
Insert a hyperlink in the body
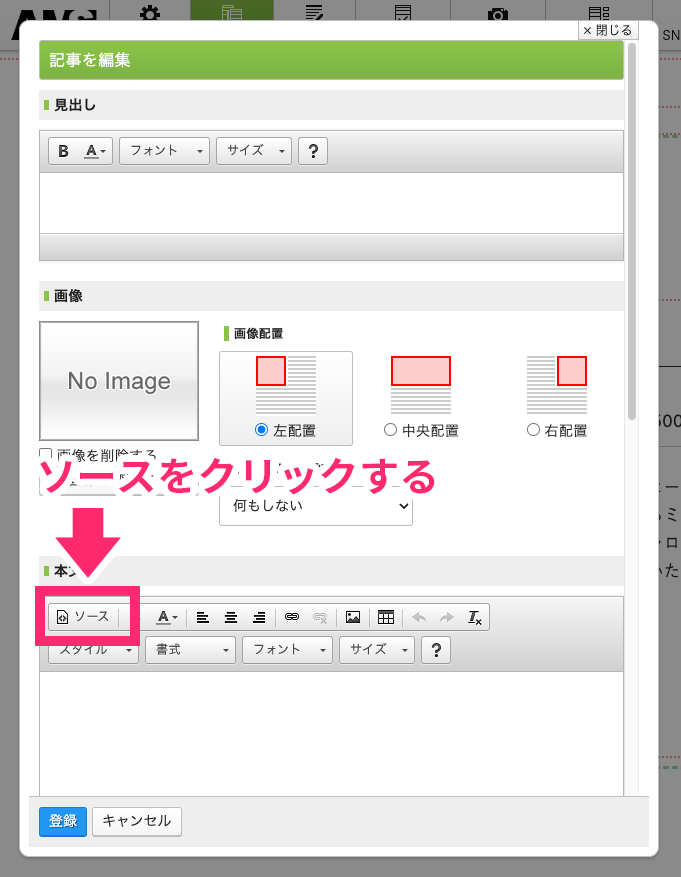[292, 617]
